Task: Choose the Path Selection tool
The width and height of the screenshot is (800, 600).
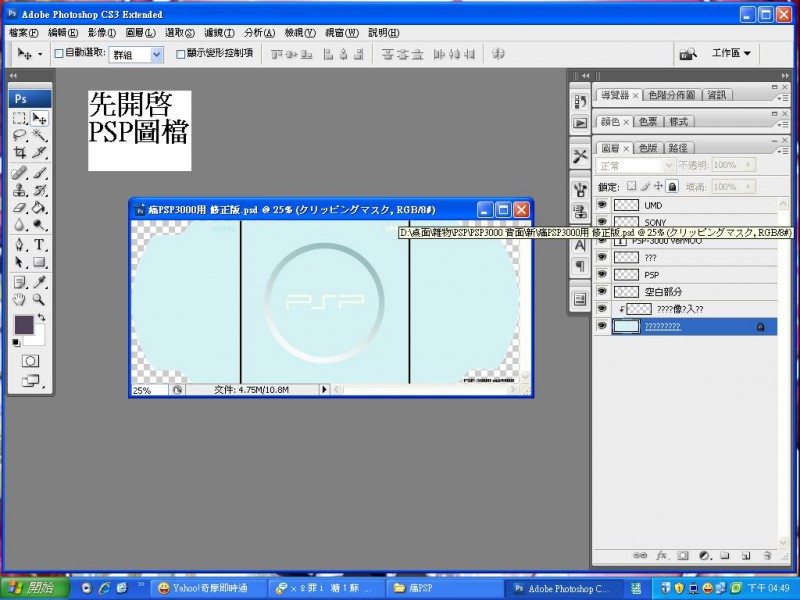Action: tap(19, 262)
